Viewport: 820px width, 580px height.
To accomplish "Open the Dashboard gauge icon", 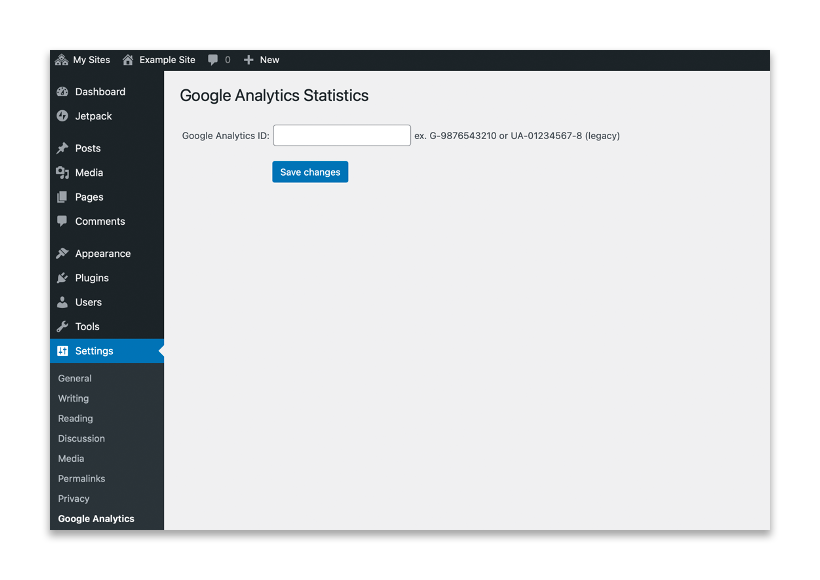I will [62, 92].
